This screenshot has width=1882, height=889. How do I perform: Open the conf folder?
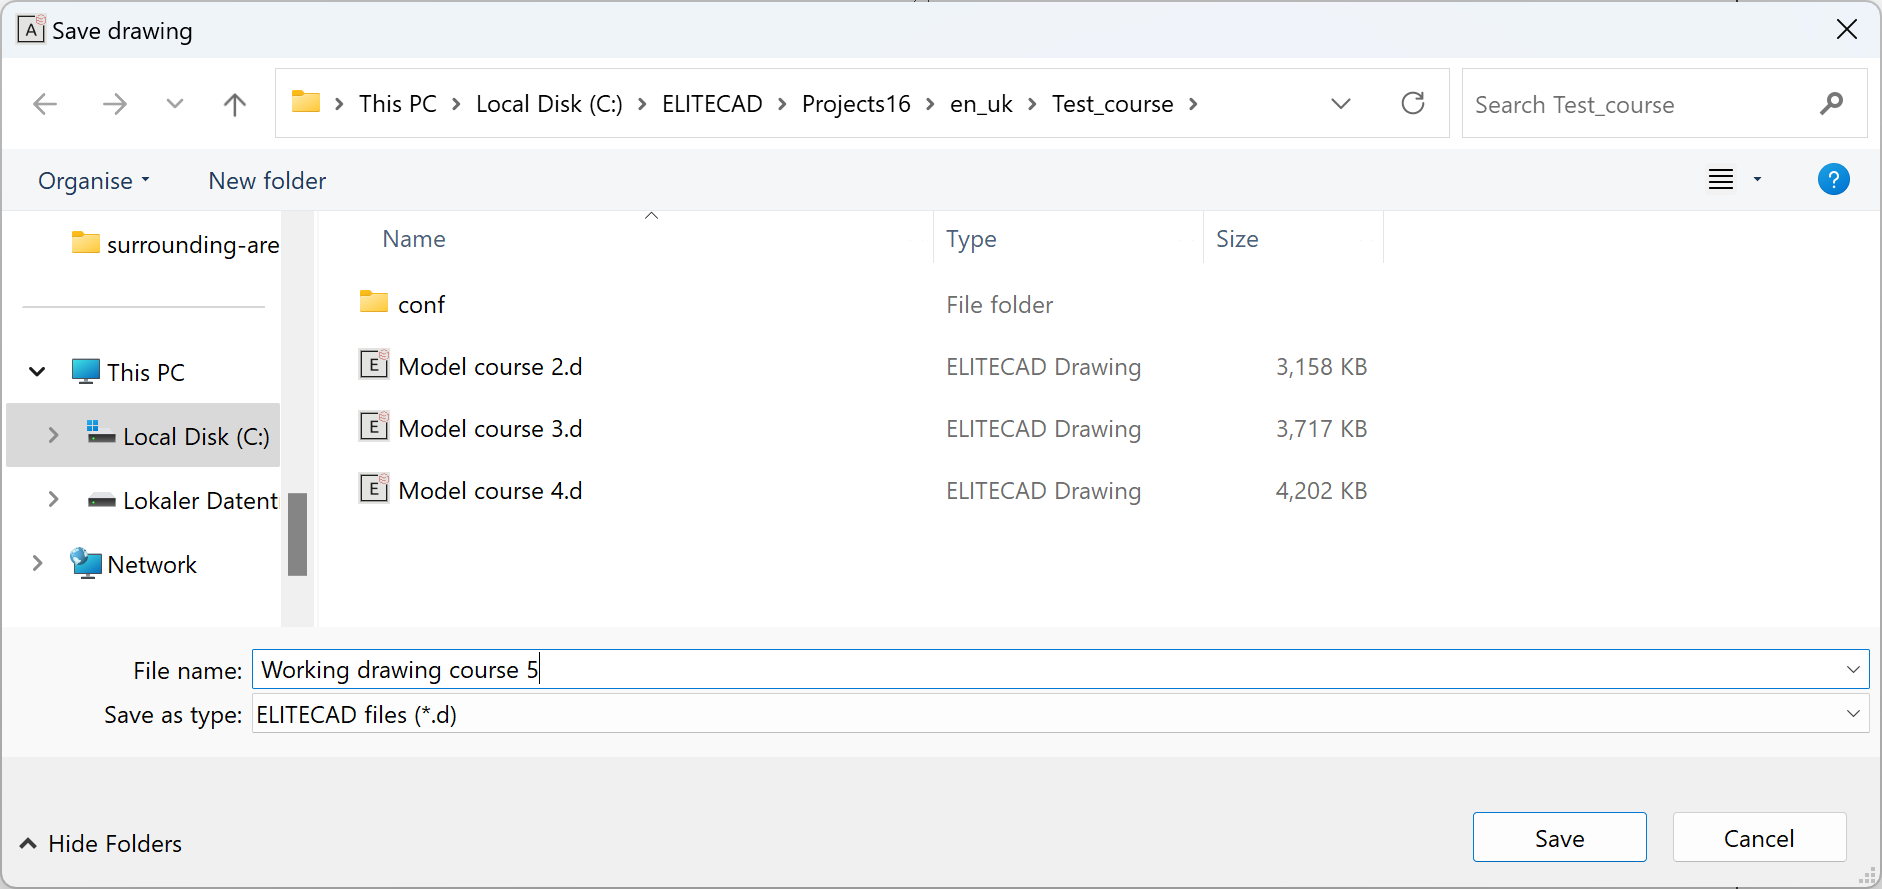[x=421, y=305]
